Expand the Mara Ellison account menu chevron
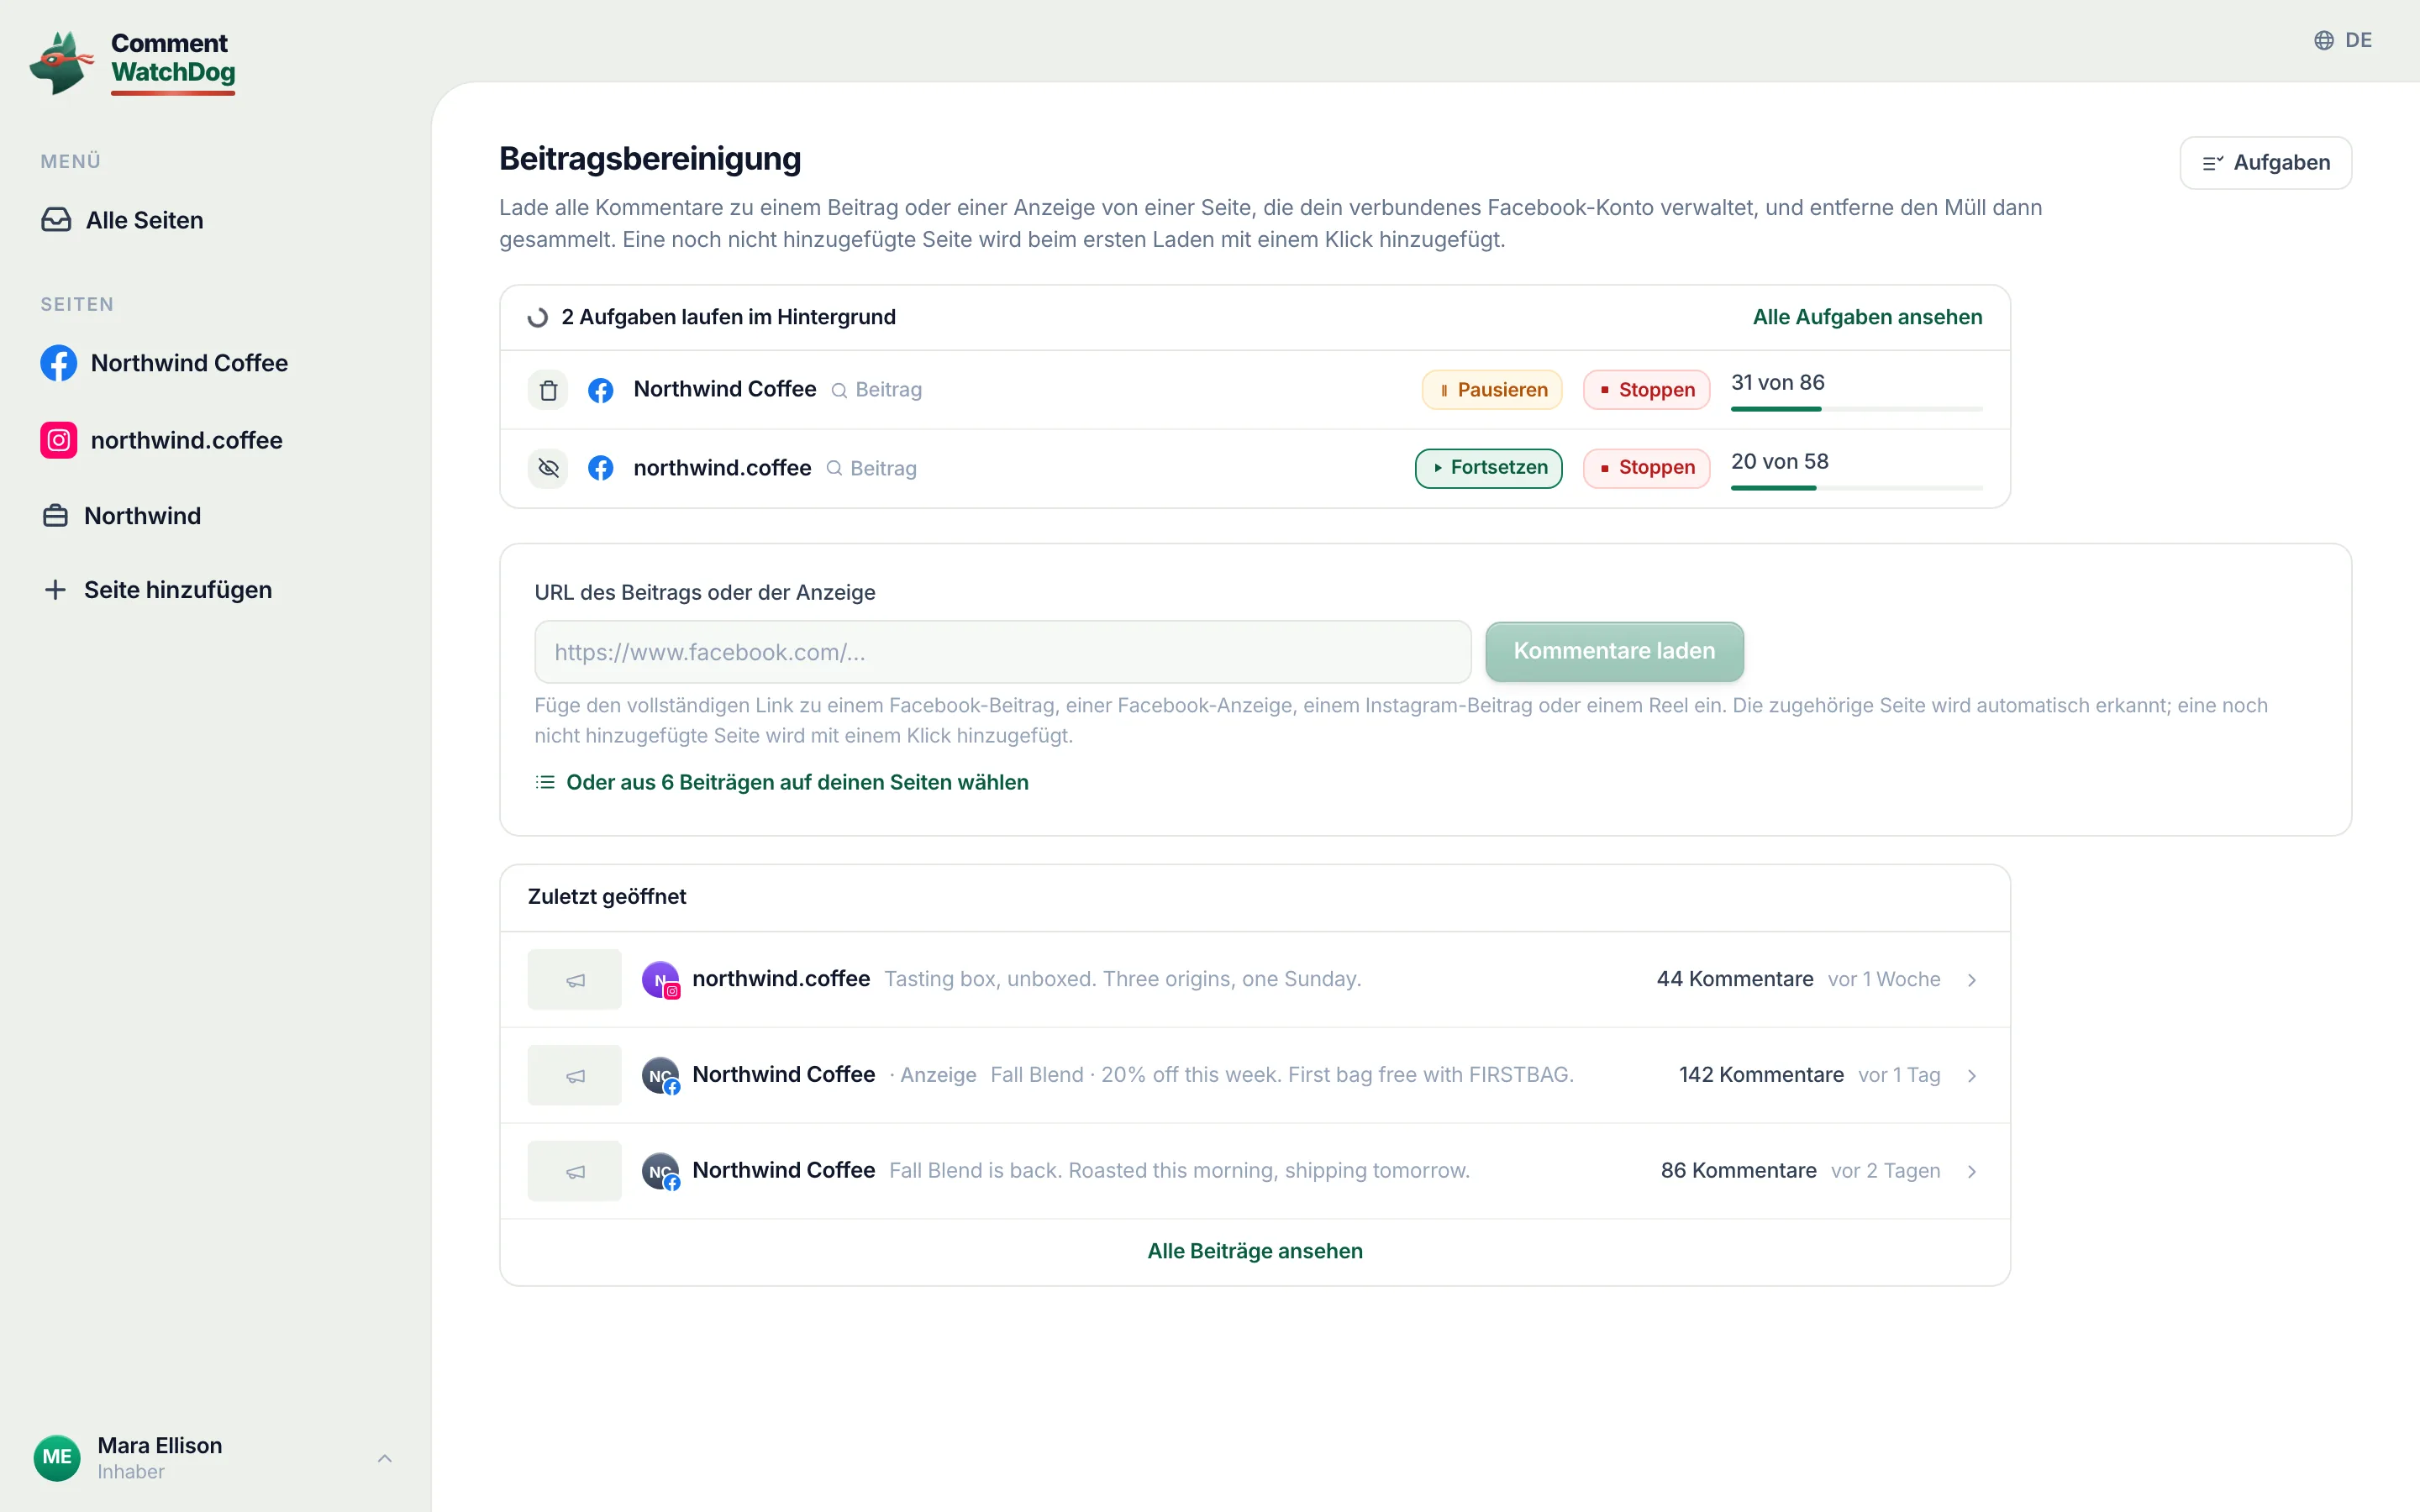This screenshot has height=1512, width=2420. click(385, 1459)
